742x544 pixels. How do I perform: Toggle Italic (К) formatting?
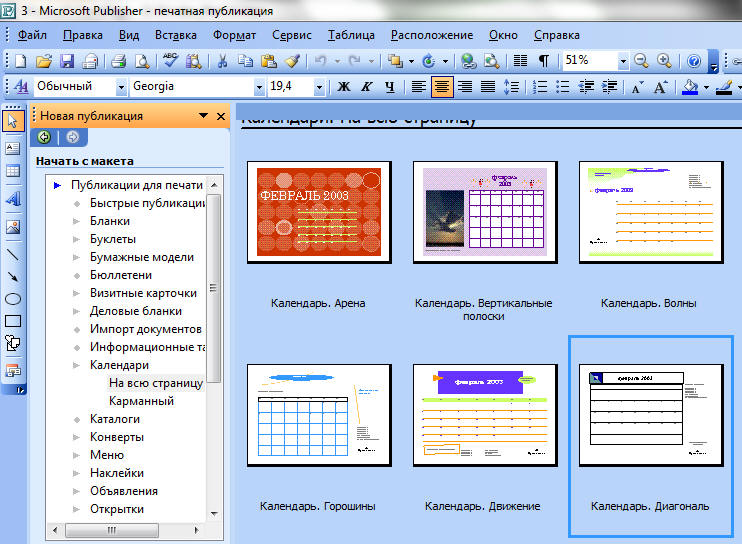pyautogui.click(x=367, y=87)
